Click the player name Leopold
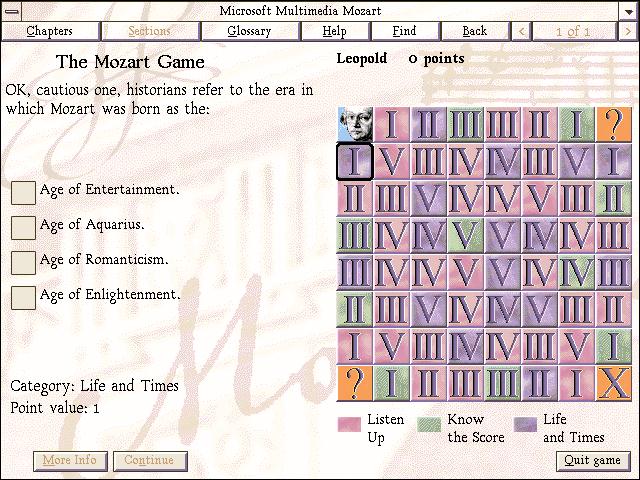Image resolution: width=640 pixels, height=480 pixels. (x=362, y=59)
